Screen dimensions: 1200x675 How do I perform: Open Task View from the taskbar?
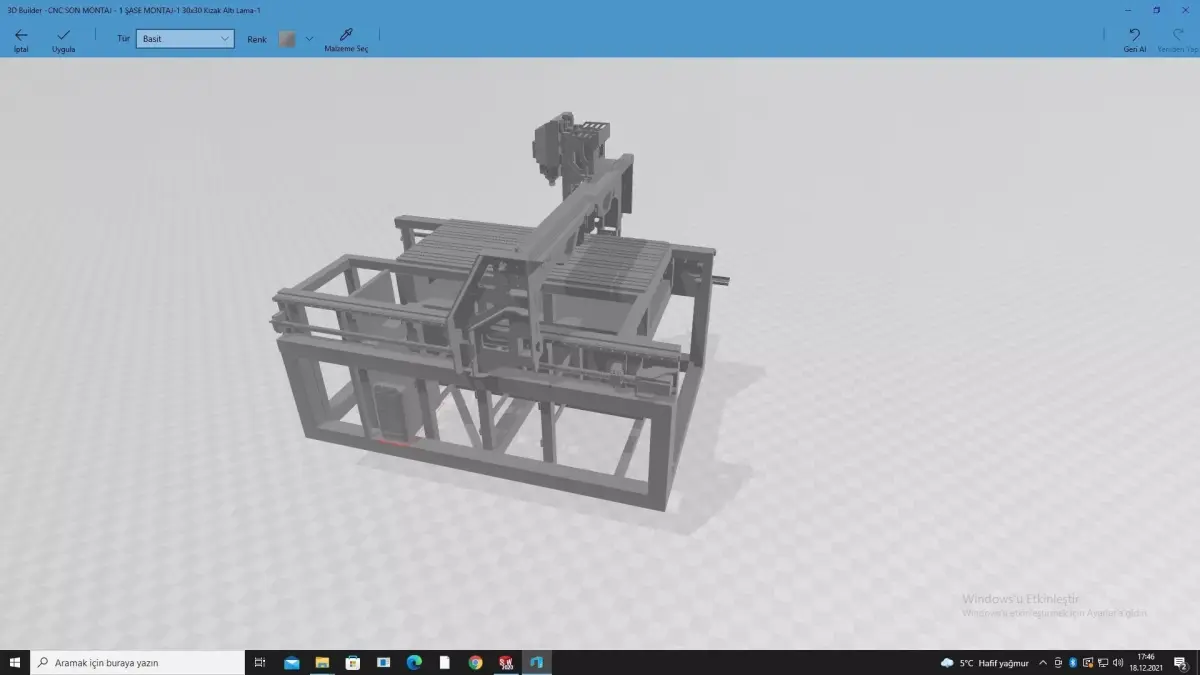pyautogui.click(x=259, y=662)
